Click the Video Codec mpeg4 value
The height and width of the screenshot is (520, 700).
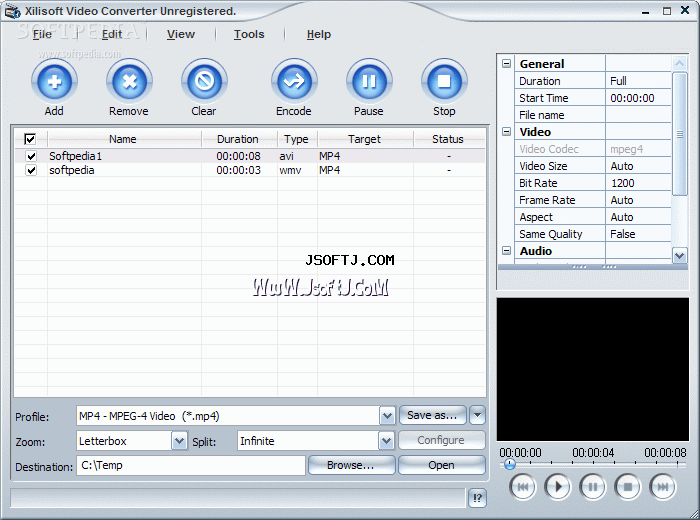coord(638,149)
